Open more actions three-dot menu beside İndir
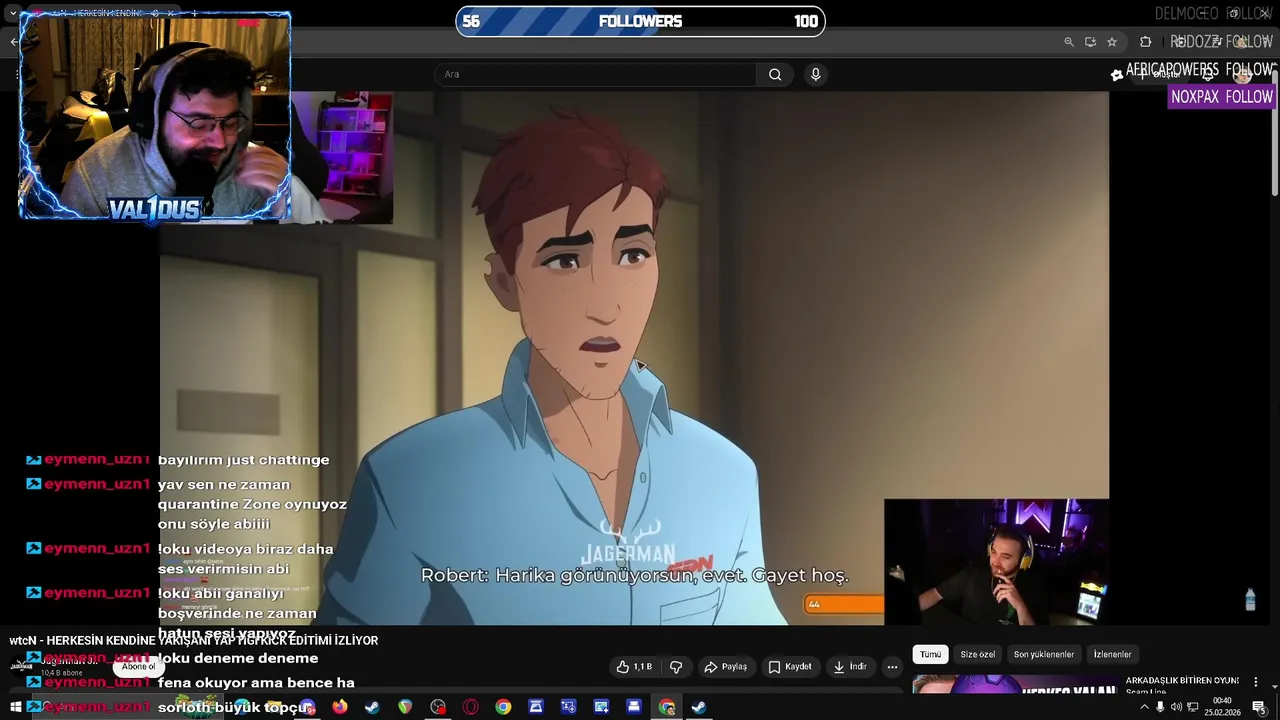 [x=892, y=667]
